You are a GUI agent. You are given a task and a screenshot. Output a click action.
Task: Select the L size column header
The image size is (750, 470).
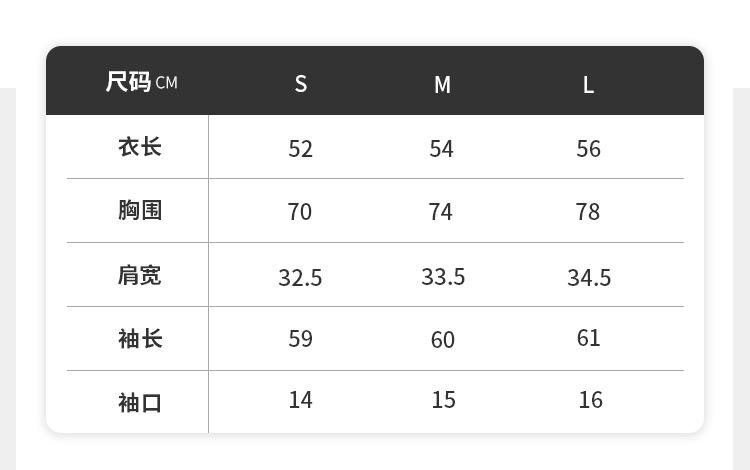[x=588, y=85]
